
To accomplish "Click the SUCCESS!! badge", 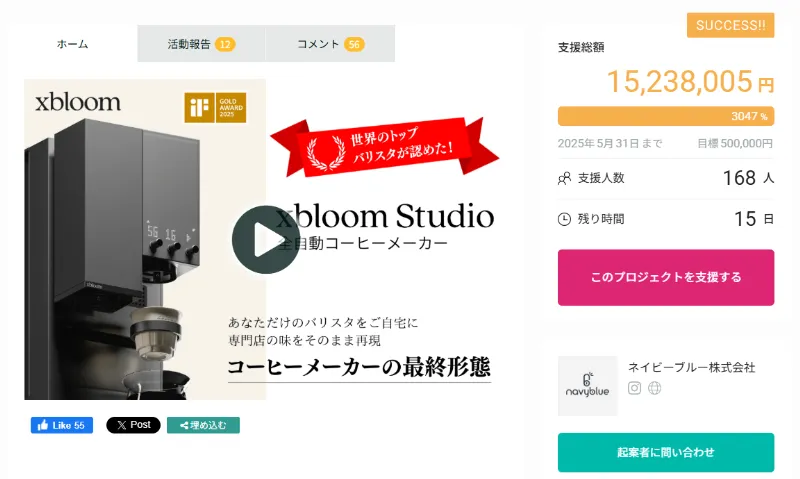I will (731, 26).
